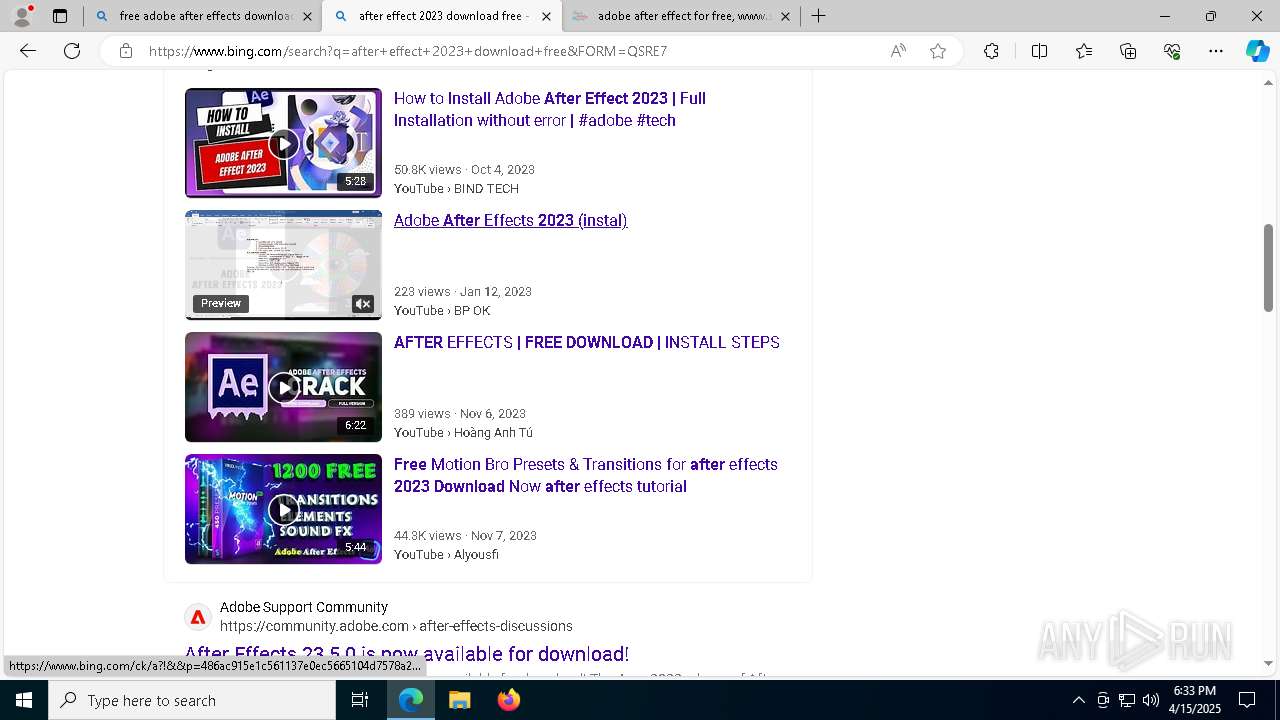Open 'AFTER EFFECTS | FREE DOWNLOAD | INSTALL STEPS' link
This screenshot has width=1280, height=720.
click(587, 342)
